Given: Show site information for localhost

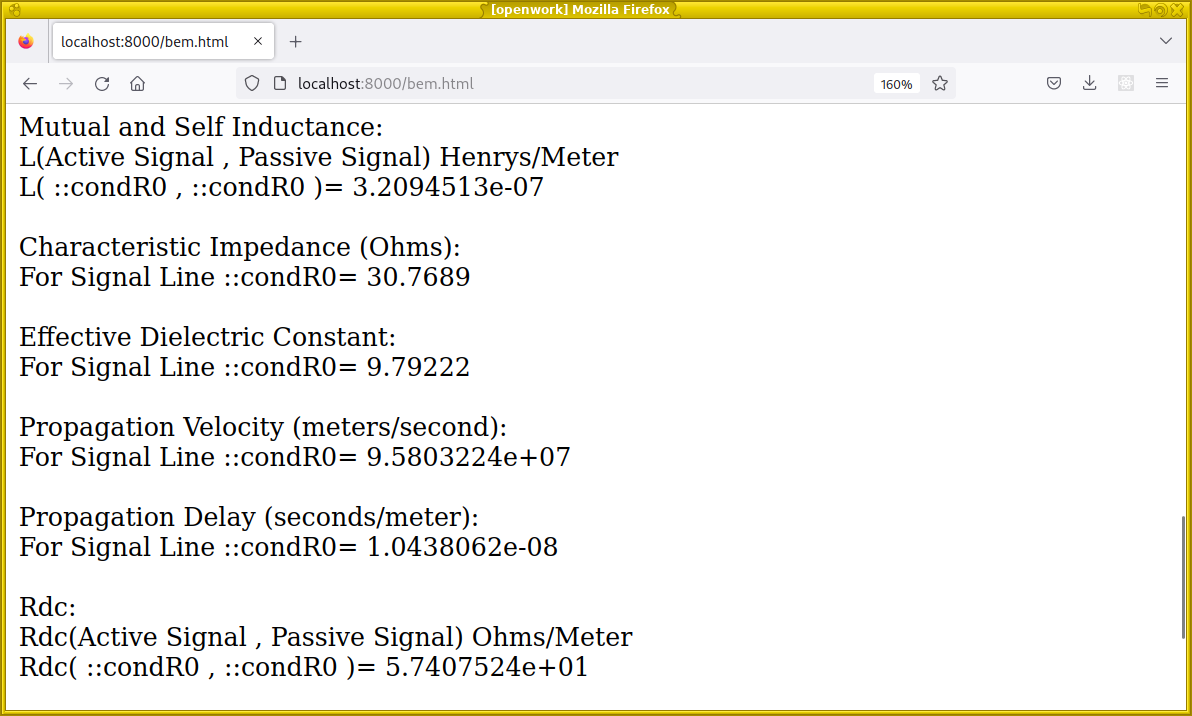Looking at the screenshot, I should pyautogui.click(x=279, y=84).
